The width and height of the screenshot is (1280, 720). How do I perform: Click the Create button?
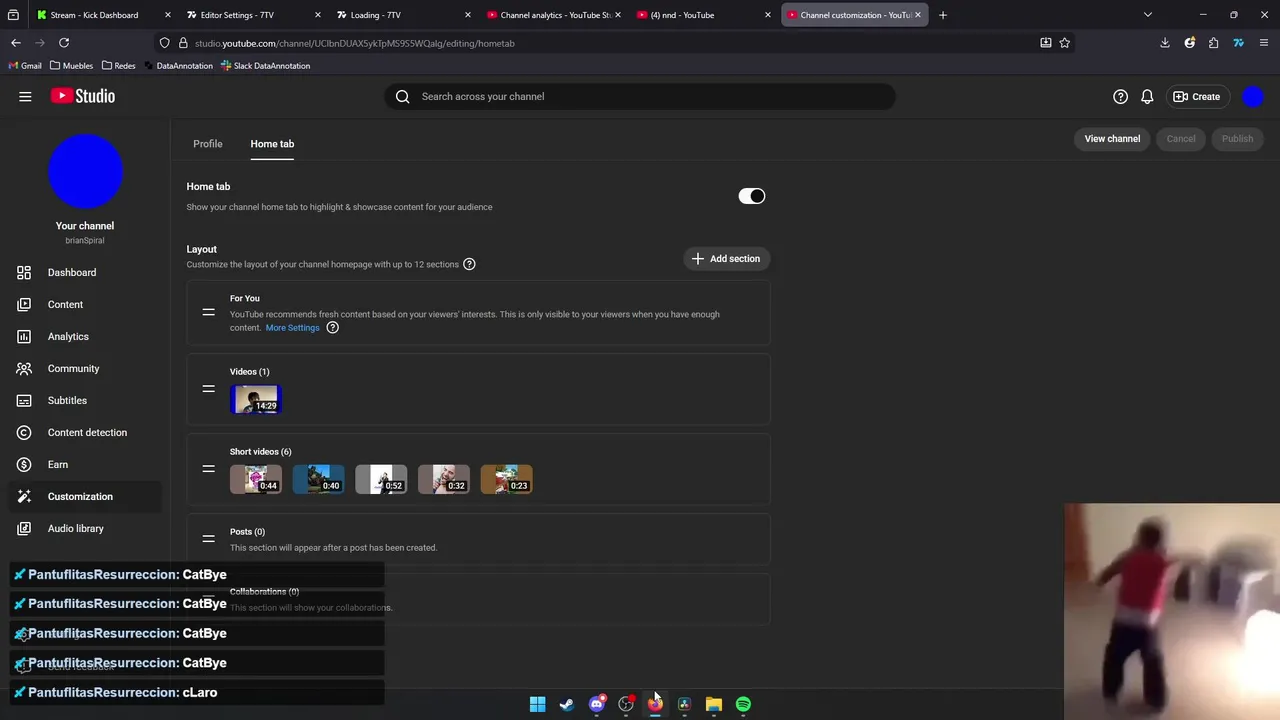pos(1196,97)
